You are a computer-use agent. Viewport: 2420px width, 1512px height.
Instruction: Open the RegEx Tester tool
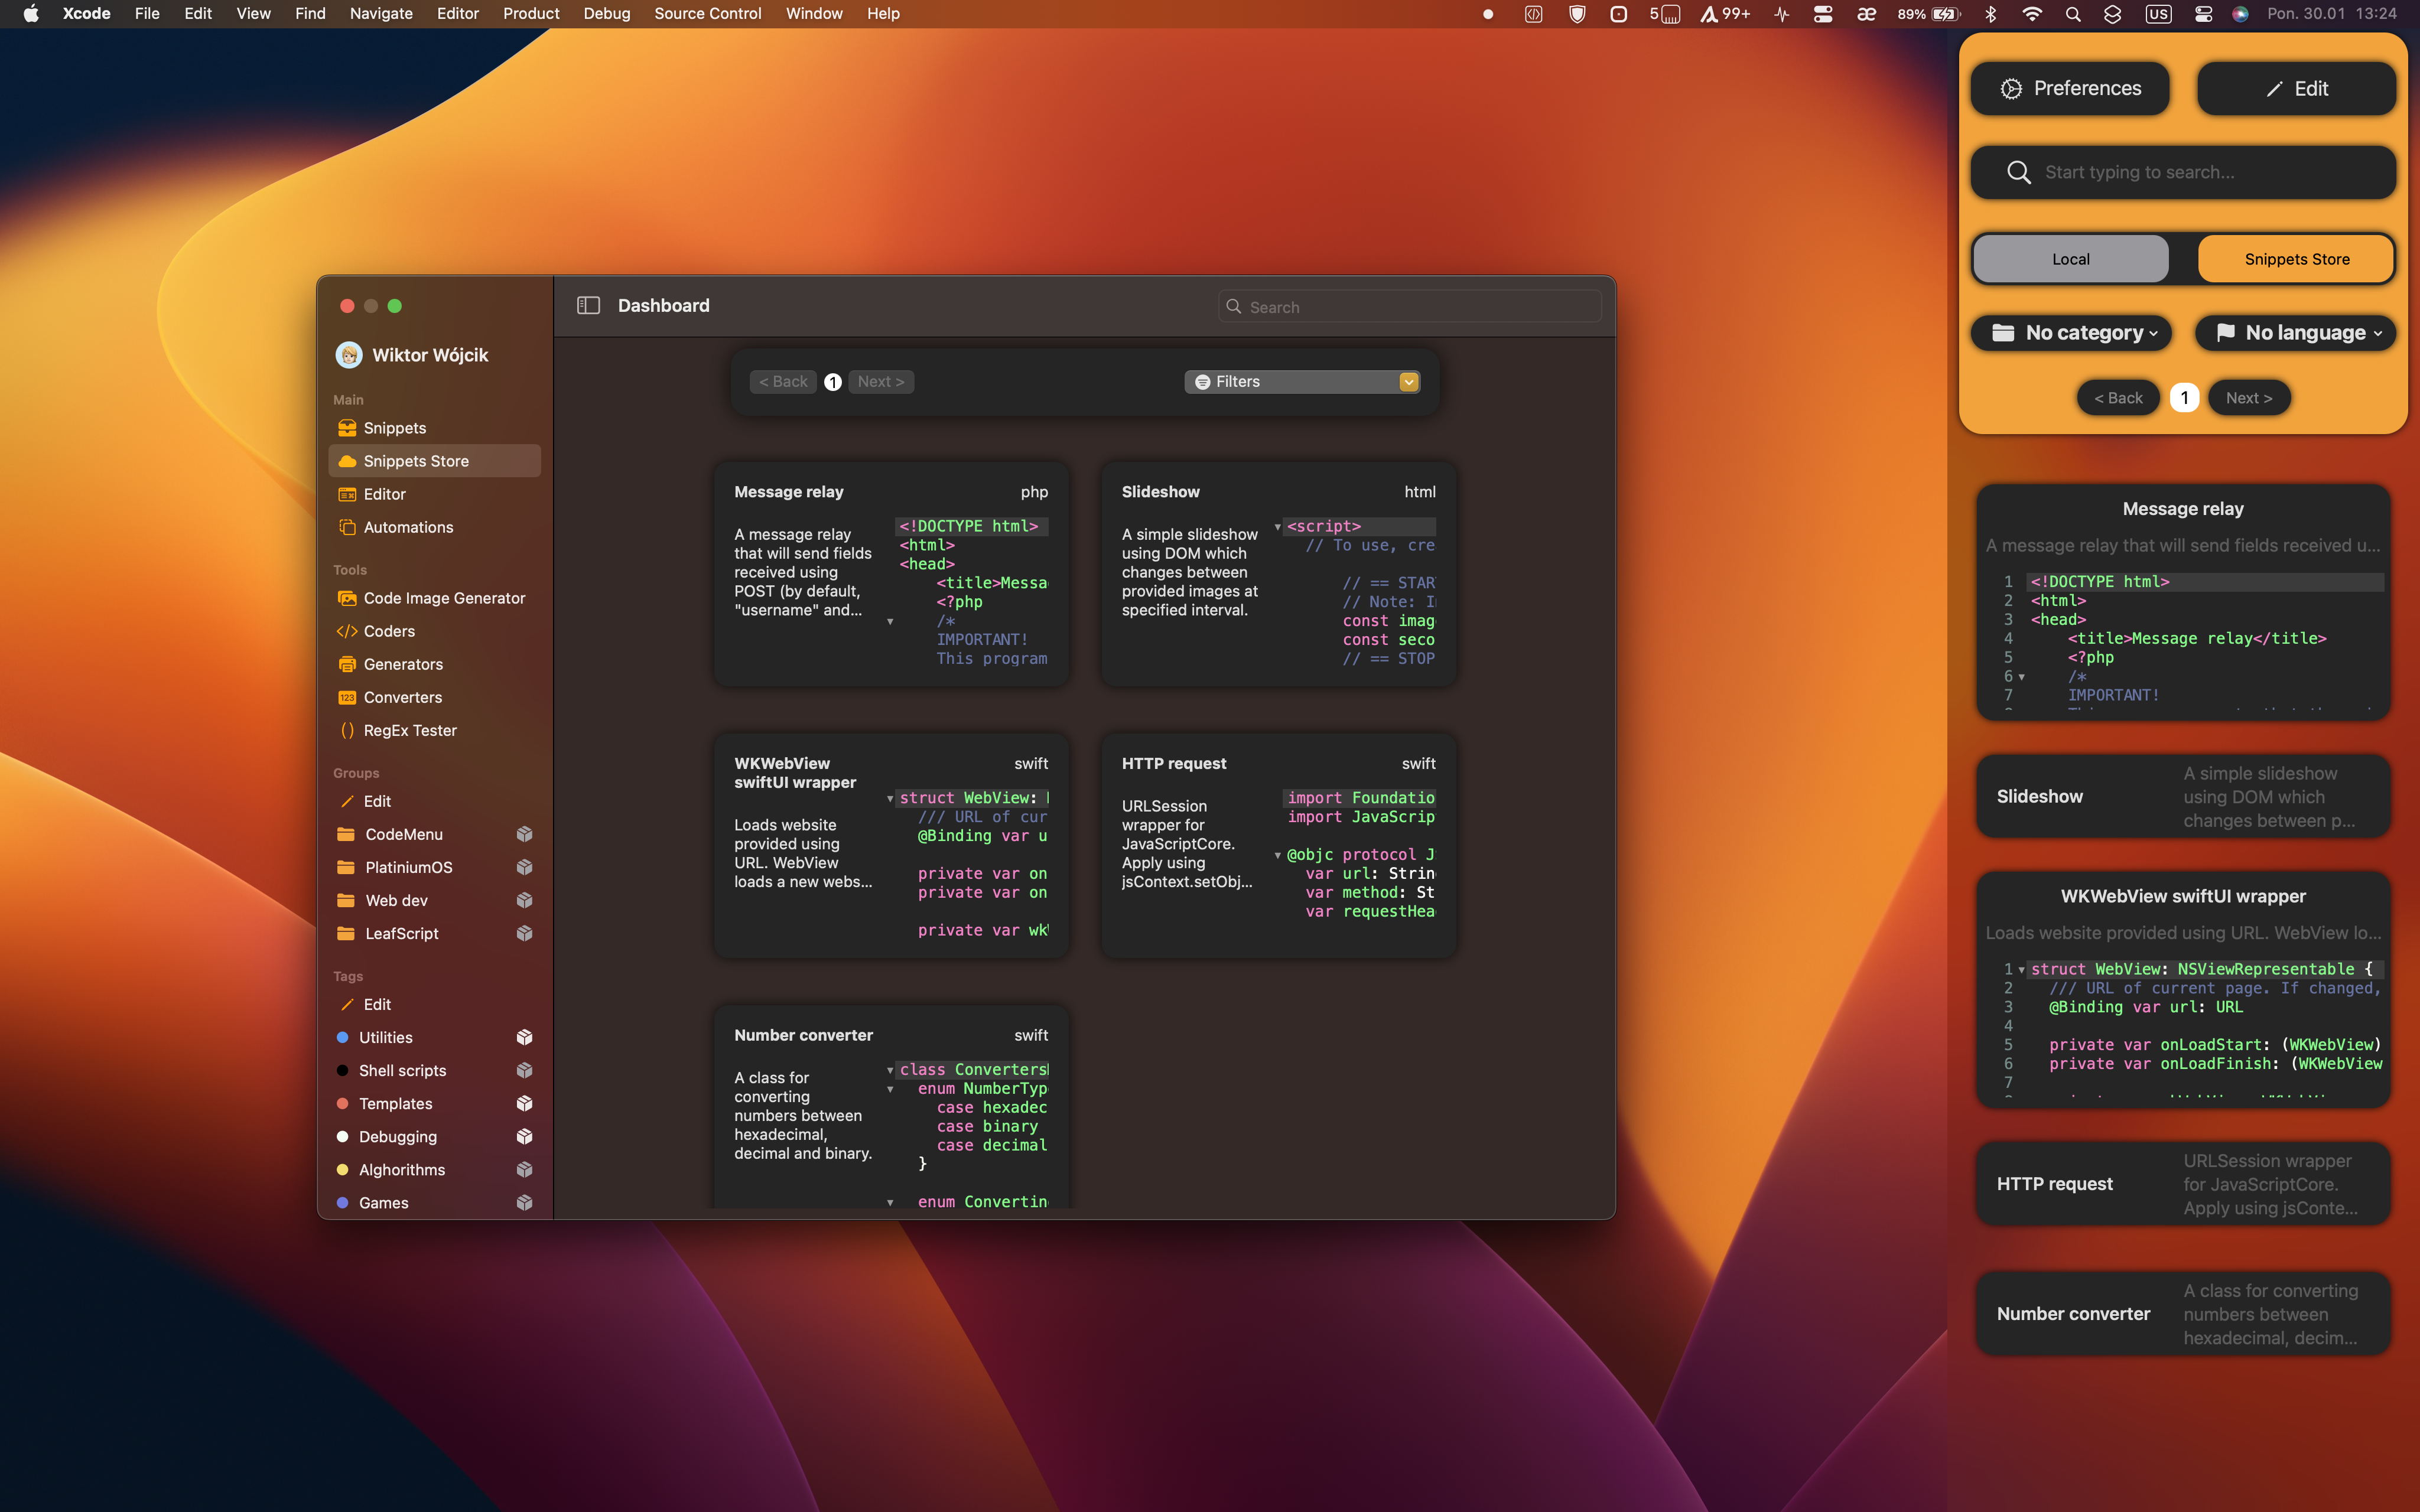[x=434, y=729]
